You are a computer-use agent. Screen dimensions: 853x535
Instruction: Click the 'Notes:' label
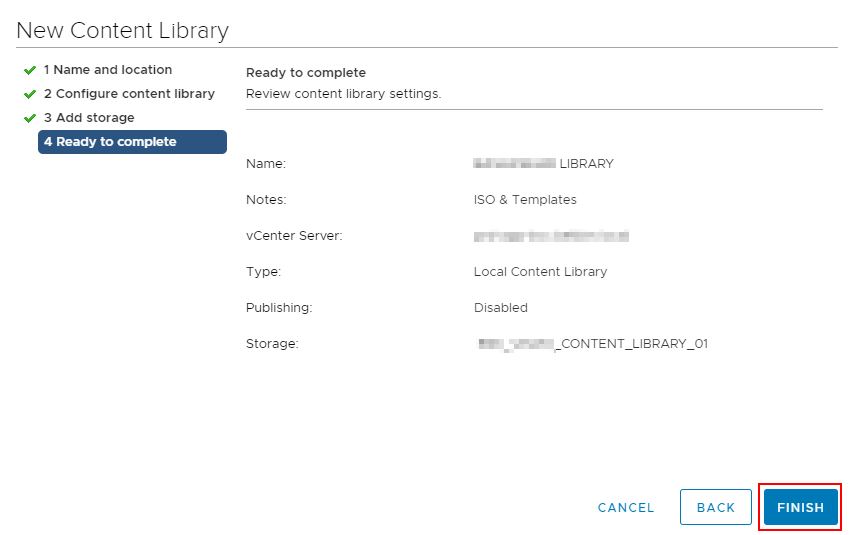266,200
